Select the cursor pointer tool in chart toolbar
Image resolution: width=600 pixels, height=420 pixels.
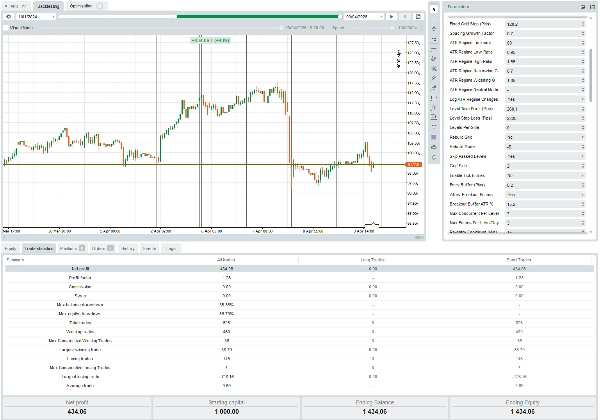click(434, 9)
